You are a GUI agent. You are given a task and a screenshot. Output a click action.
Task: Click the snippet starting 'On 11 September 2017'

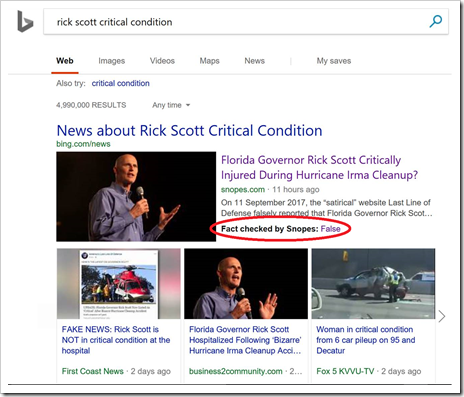coord(327,208)
